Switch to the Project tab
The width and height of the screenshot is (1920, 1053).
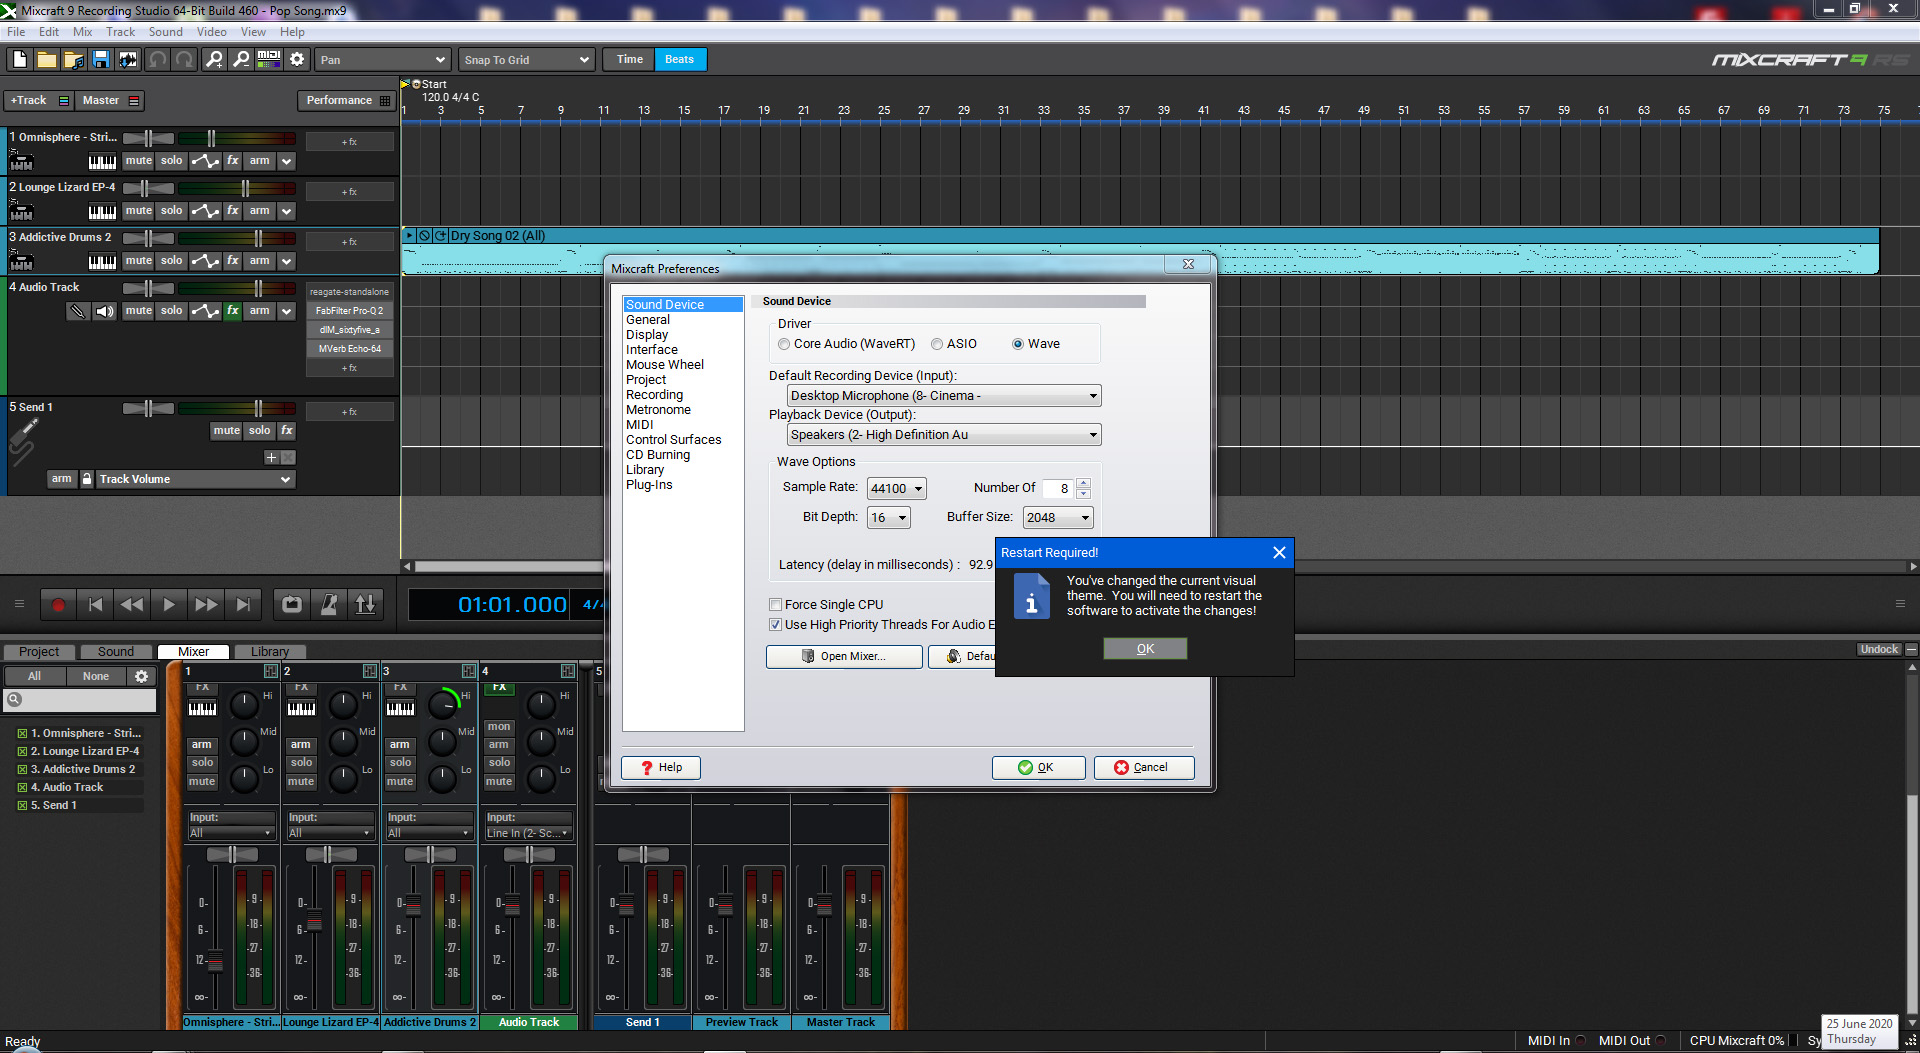(39, 652)
